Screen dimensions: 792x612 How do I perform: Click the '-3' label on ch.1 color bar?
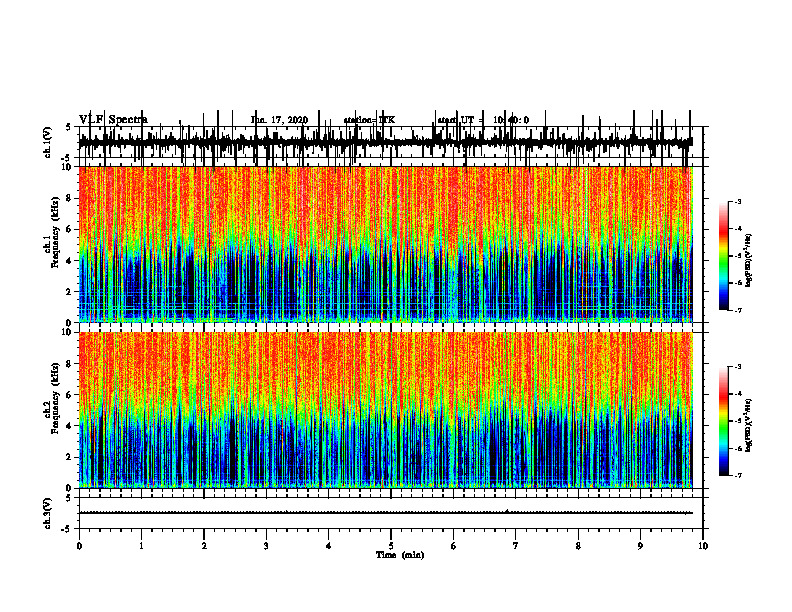click(x=737, y=201)
